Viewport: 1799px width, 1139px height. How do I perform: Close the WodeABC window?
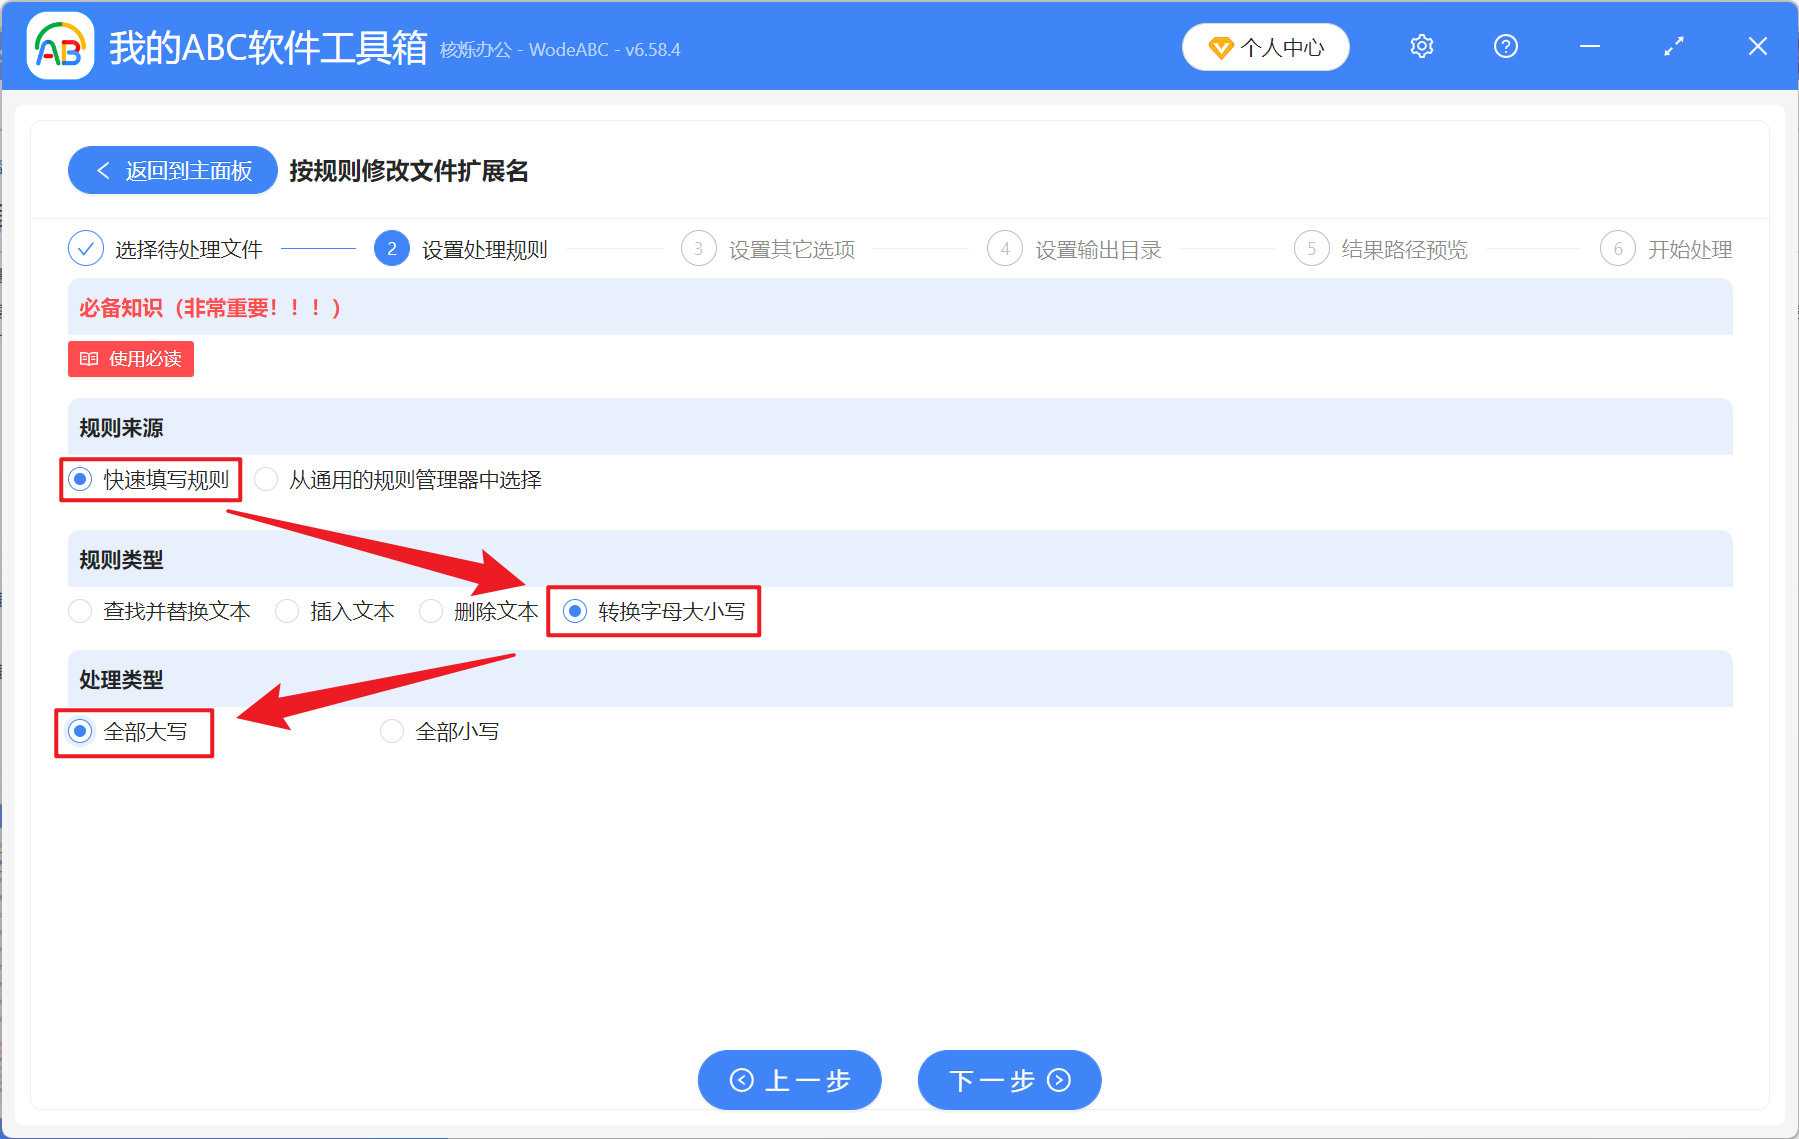pyautogui.click(x=1758, y=46)
